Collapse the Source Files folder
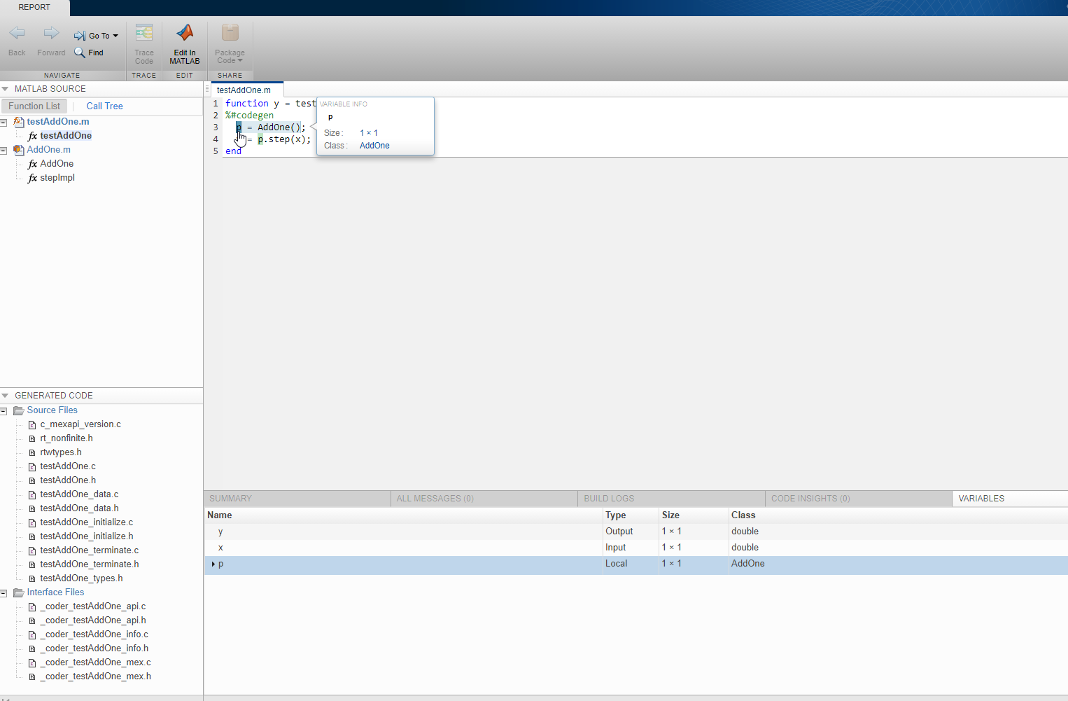 click(4, 409)
